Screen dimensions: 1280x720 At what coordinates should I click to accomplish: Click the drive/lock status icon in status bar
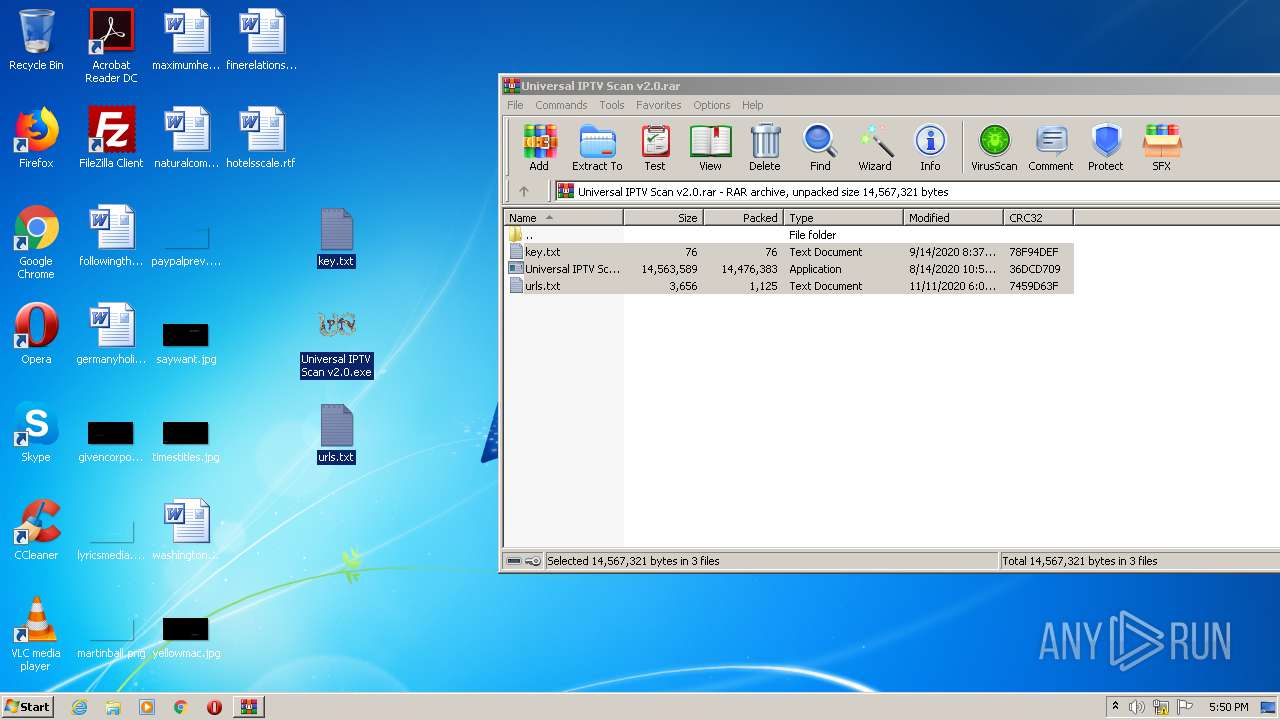point(523,561)
